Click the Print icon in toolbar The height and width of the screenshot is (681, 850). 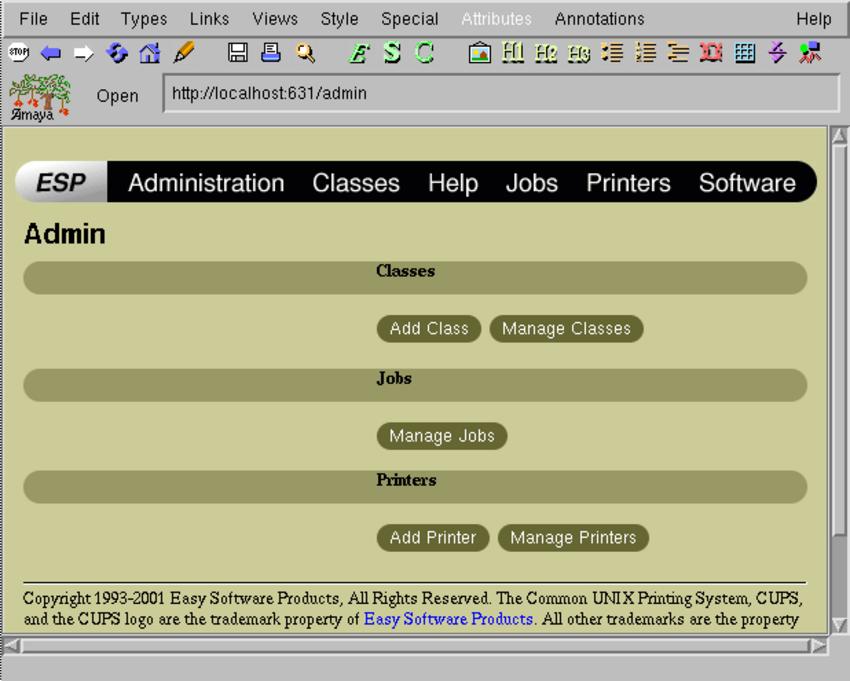[x=271, y=53]
